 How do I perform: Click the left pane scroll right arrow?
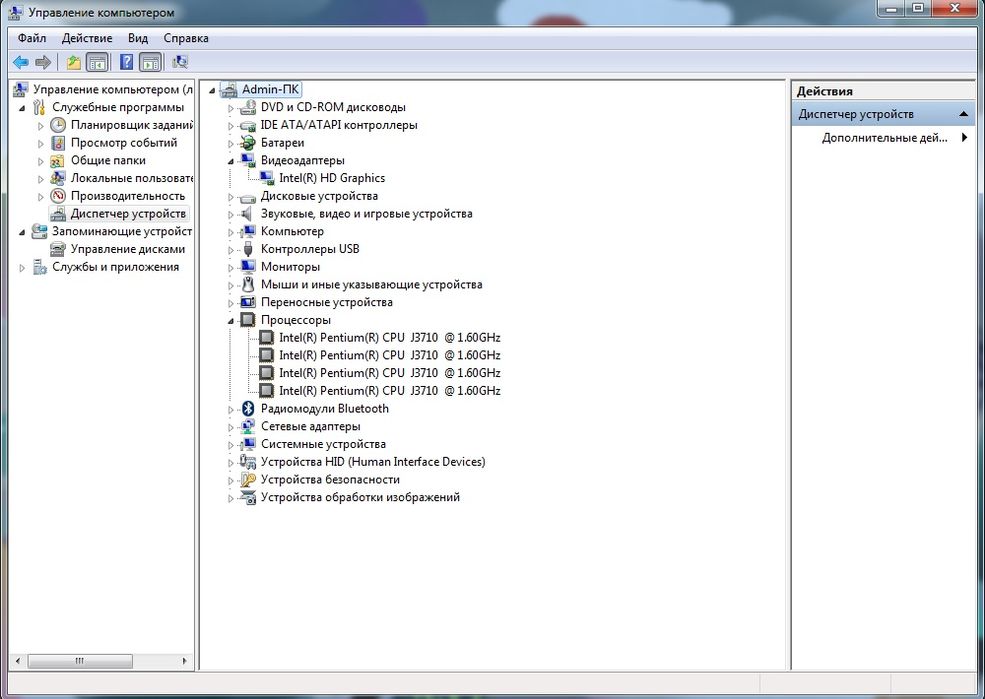(185, 661)
